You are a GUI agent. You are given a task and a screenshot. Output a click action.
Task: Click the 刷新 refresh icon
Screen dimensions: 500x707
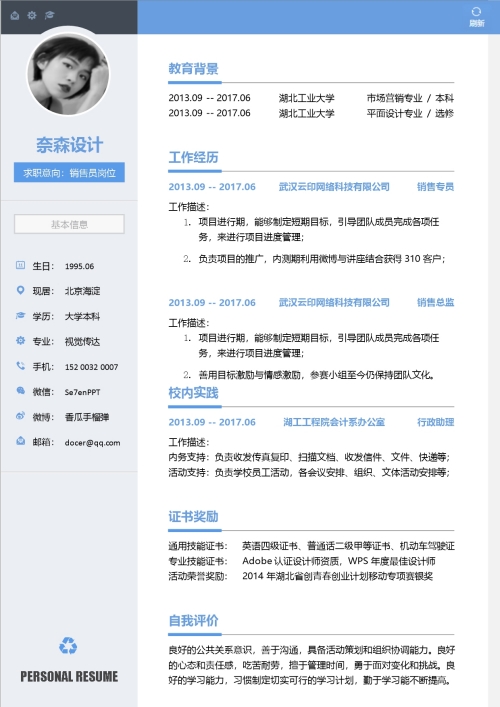click(x=476, y=12)
